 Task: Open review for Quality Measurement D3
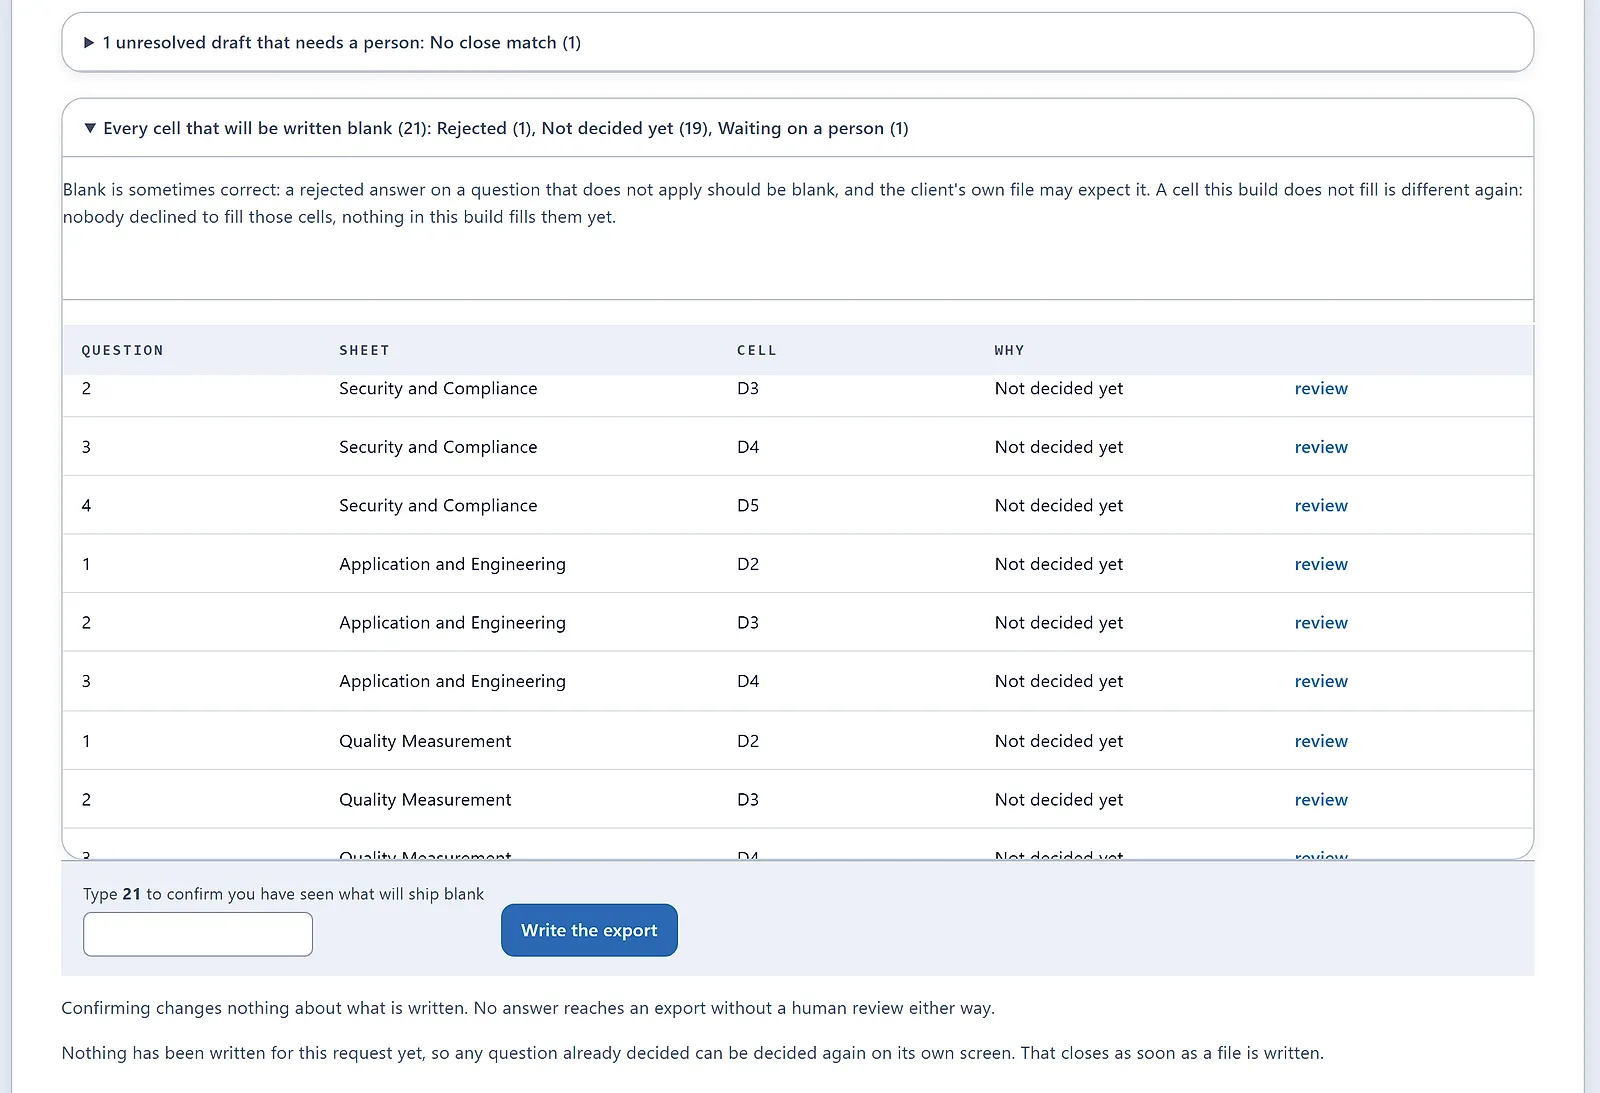[x=1320, y=800]
